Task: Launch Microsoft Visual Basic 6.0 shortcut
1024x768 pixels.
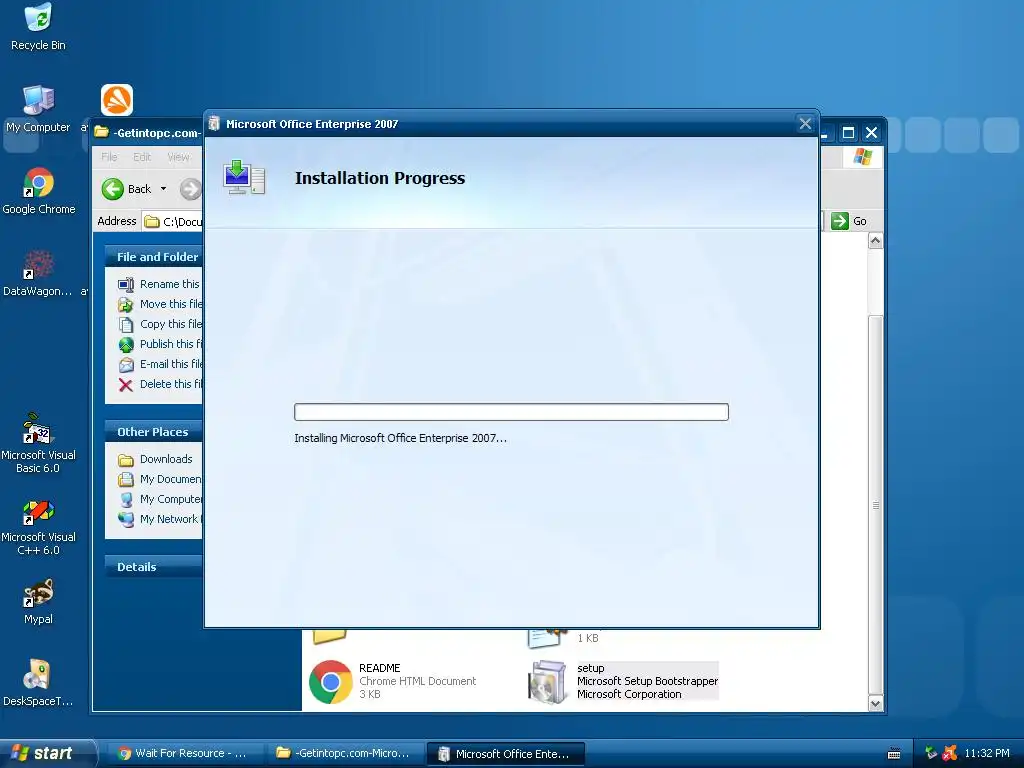Action: pos(38,443)
